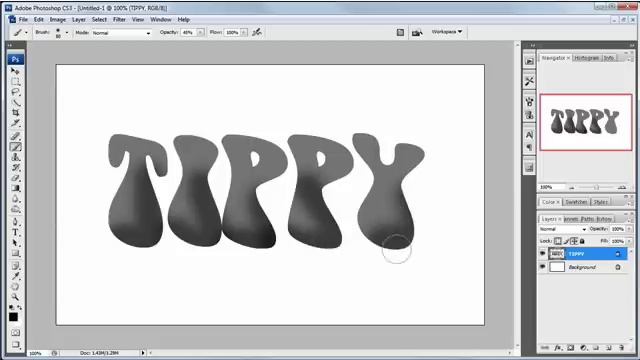Click the Ps logo atop toolbox
Screen dimensions: 640x360
click(16, 59)
